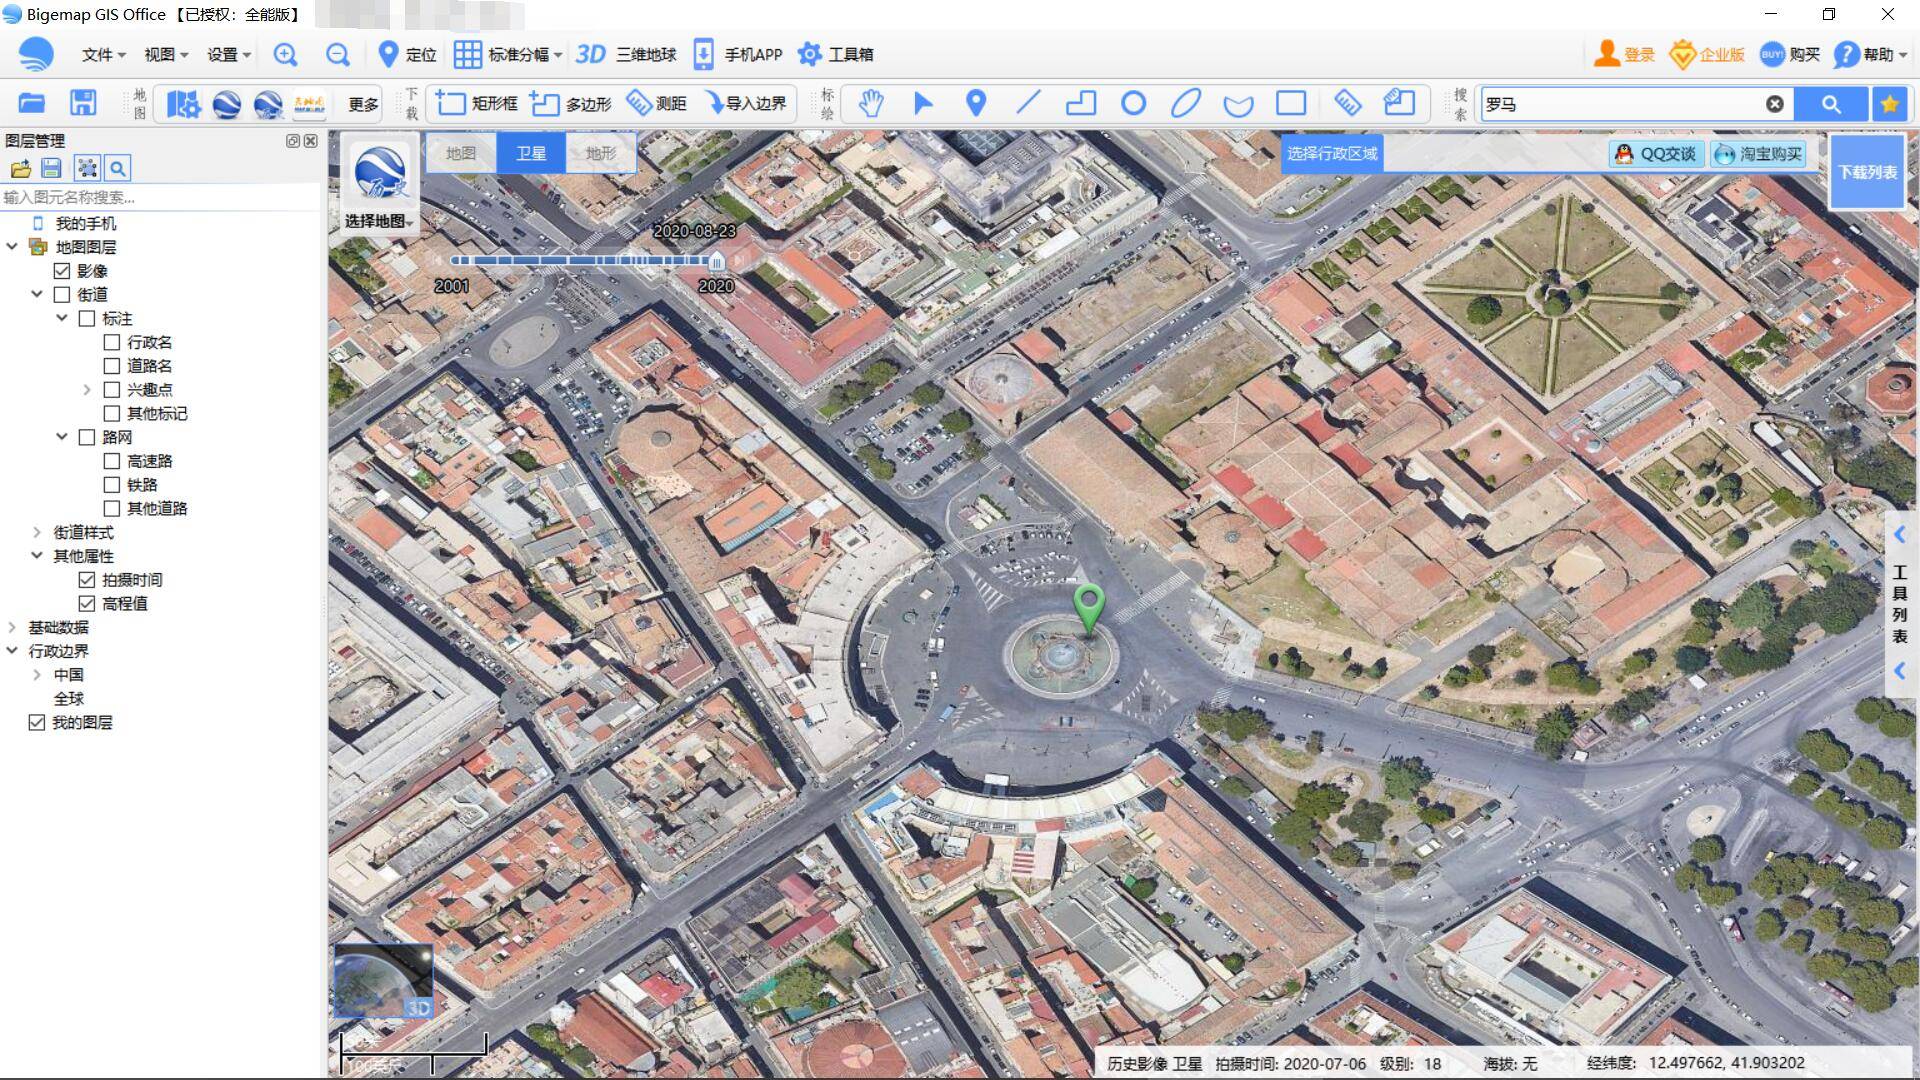This screenshot has width=1920, height=1080.
Task: Select the polygon drawing tool
Action: [x=1081, y=103]
